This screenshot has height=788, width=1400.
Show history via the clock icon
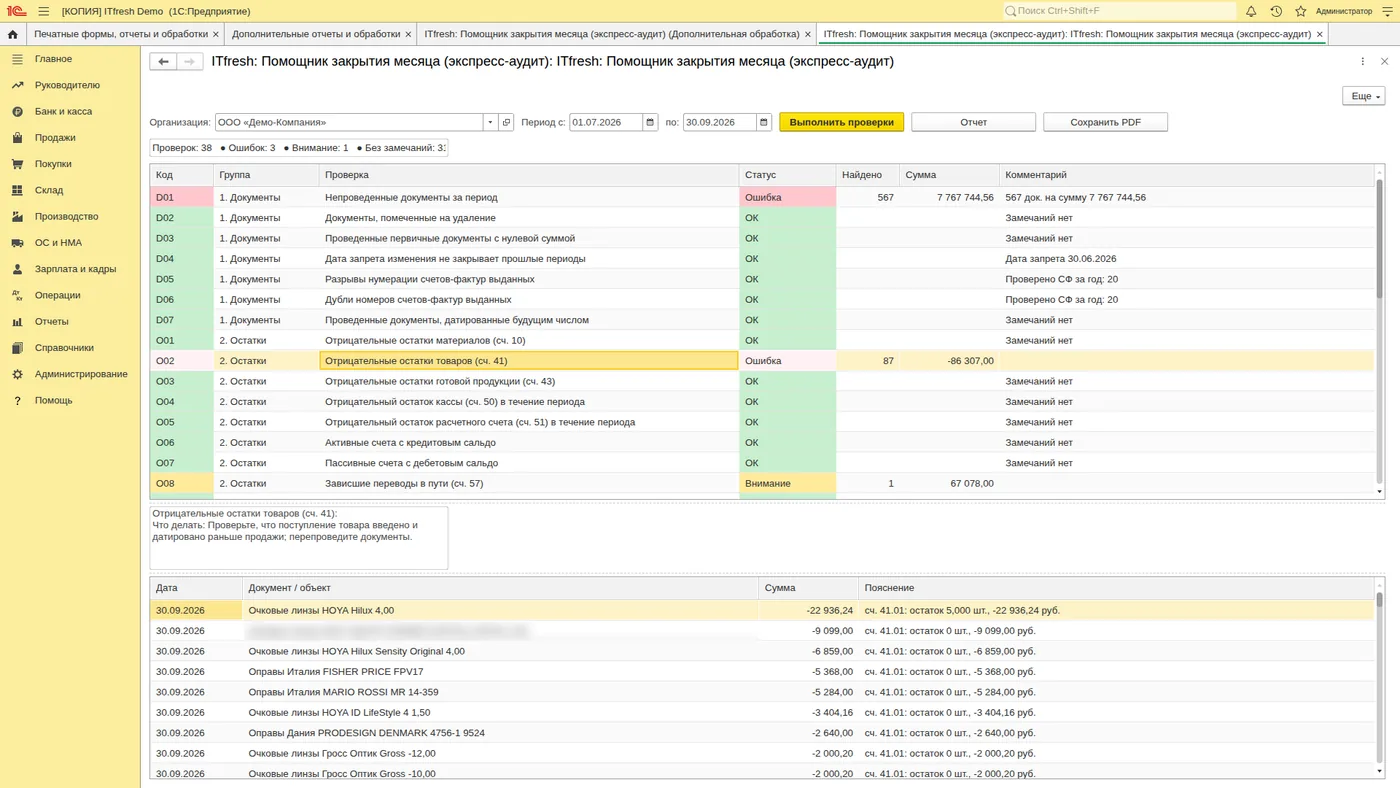pos(1276,11)
